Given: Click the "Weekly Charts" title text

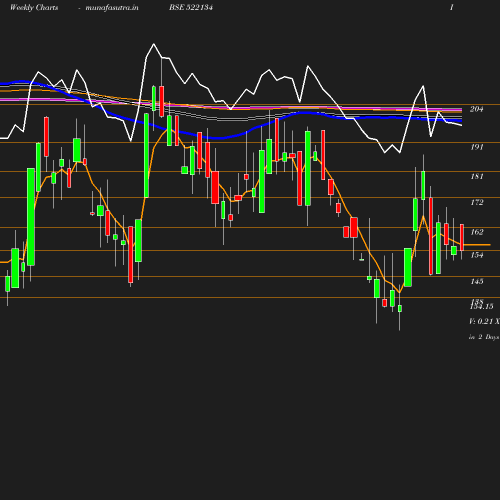Looking at the screenshot, I should point(34,8).
